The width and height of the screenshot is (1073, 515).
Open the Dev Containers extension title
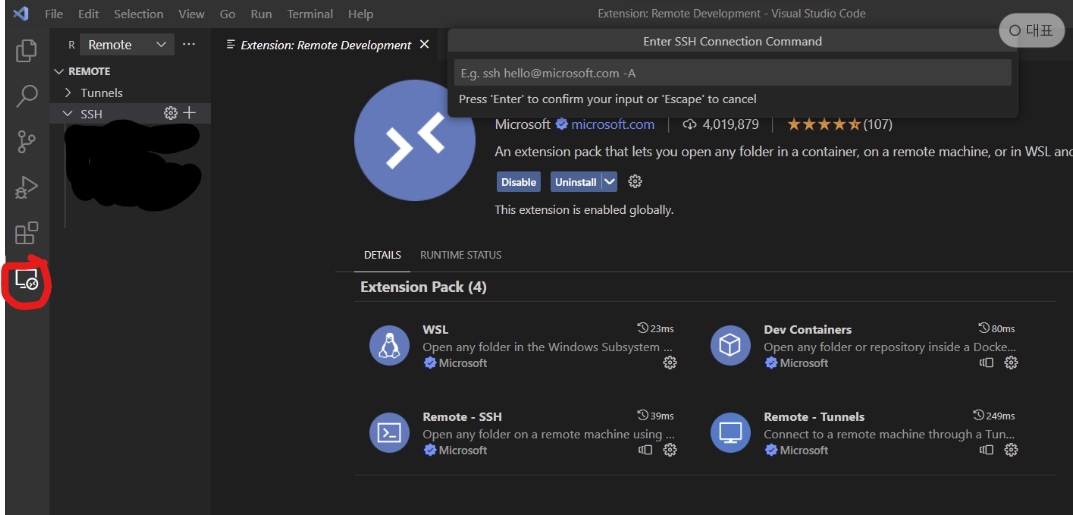click(807, 330)
